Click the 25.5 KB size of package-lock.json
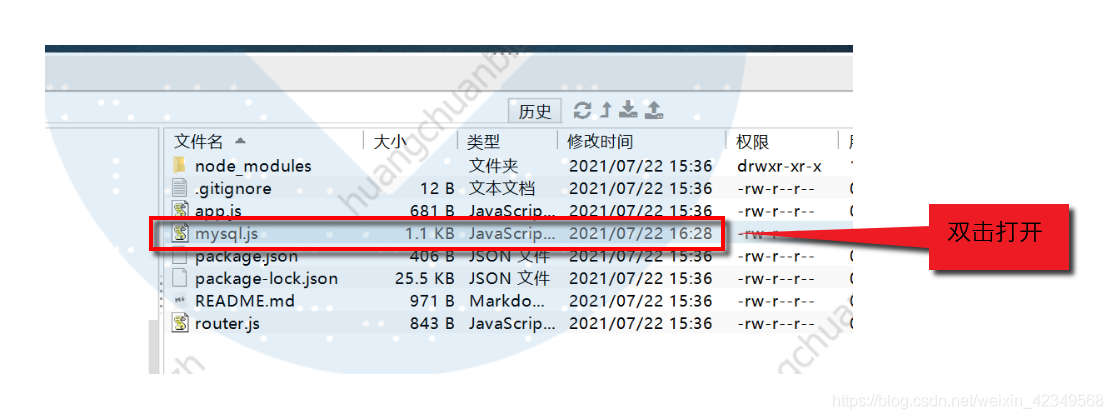Image resolution: width=1113 pixels, height=419 pixels. (424, 279)
